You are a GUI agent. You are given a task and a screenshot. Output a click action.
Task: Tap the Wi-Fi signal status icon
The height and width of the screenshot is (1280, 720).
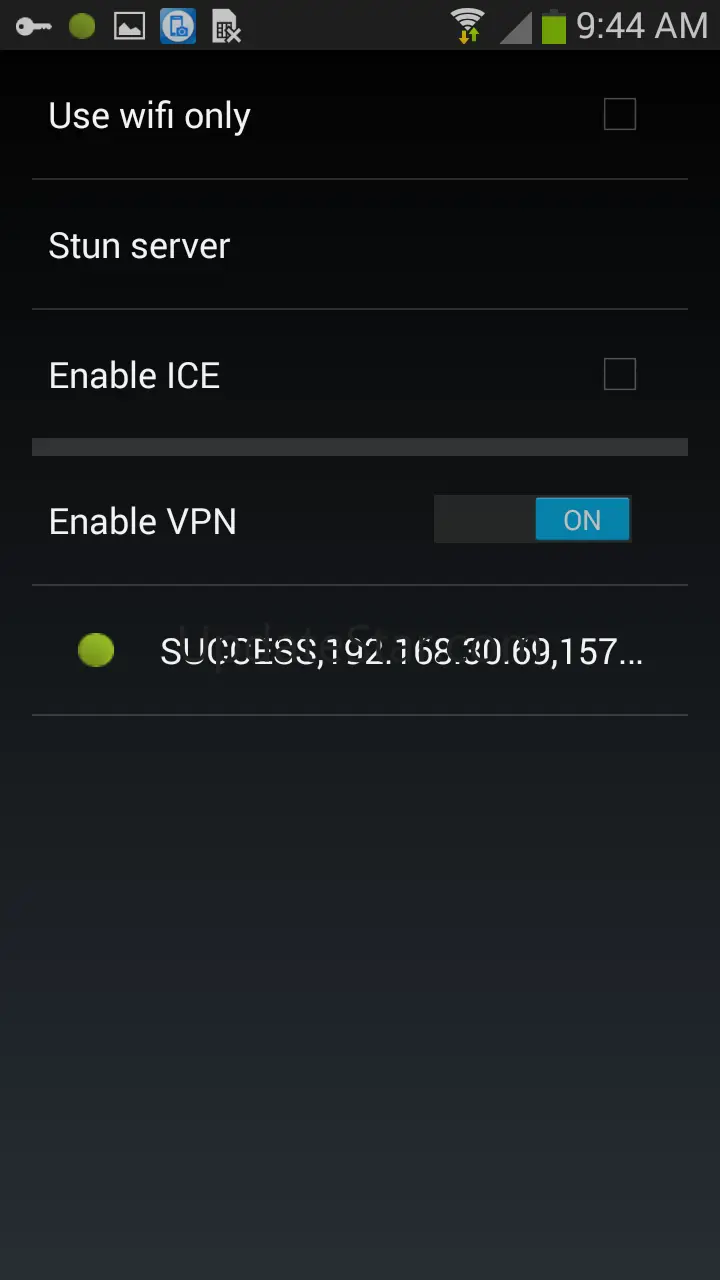467,25
